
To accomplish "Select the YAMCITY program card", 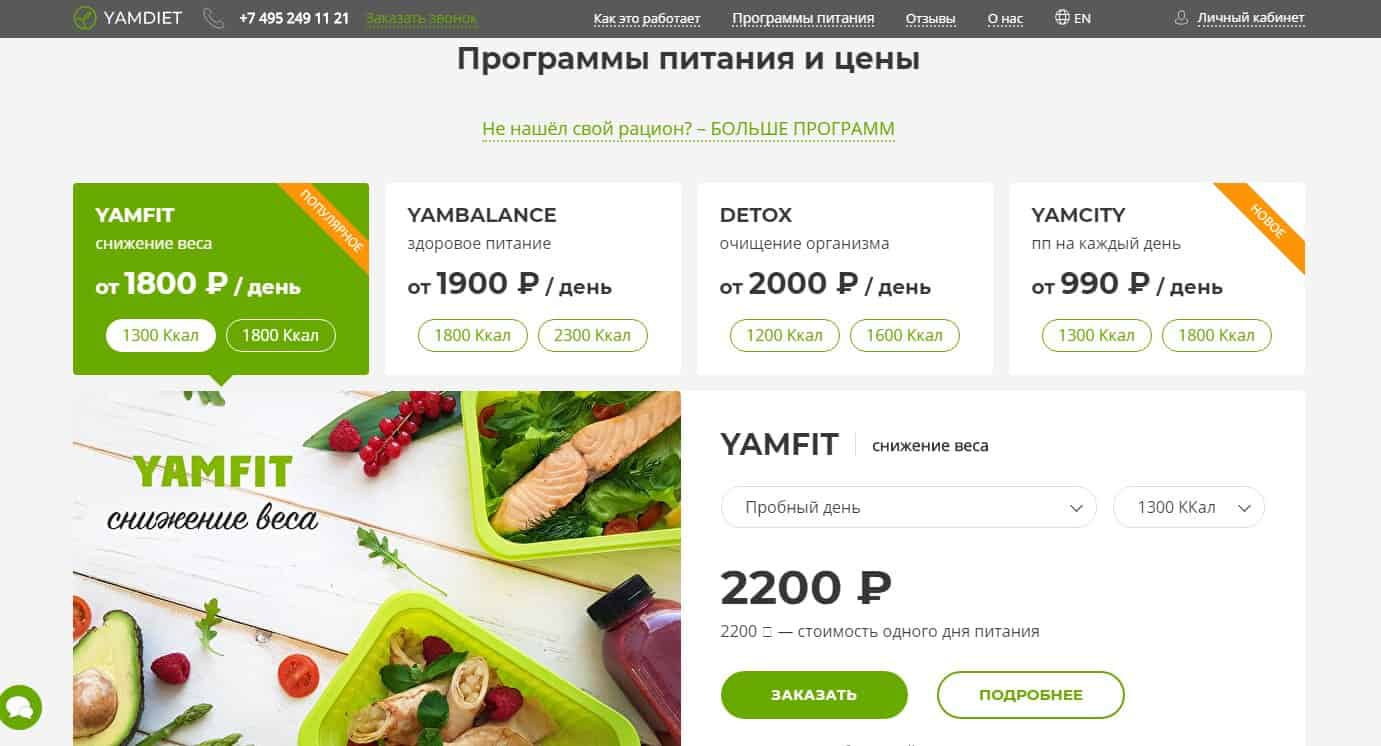I will (1157, 279).
